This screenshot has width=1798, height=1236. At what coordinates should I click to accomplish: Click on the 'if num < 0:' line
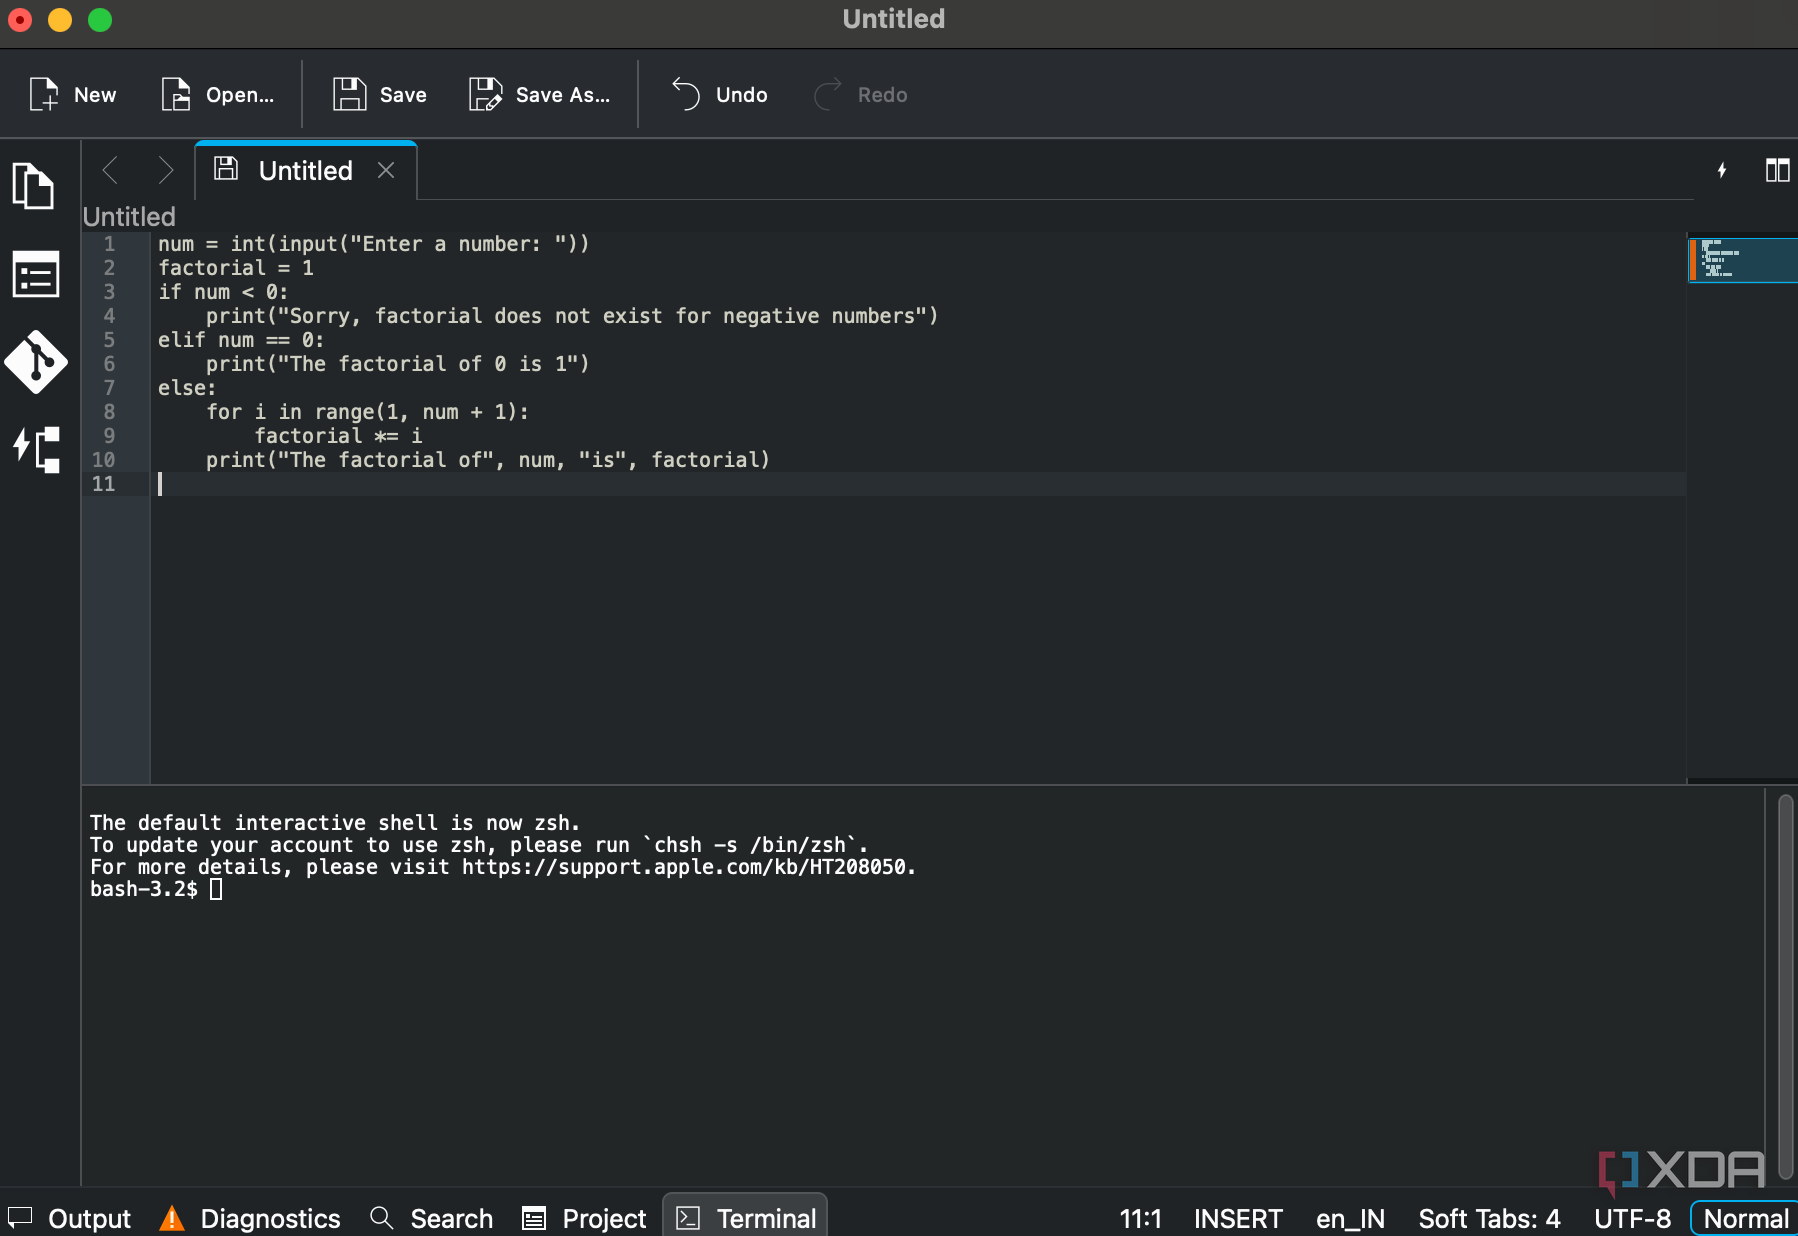[223, 292]
